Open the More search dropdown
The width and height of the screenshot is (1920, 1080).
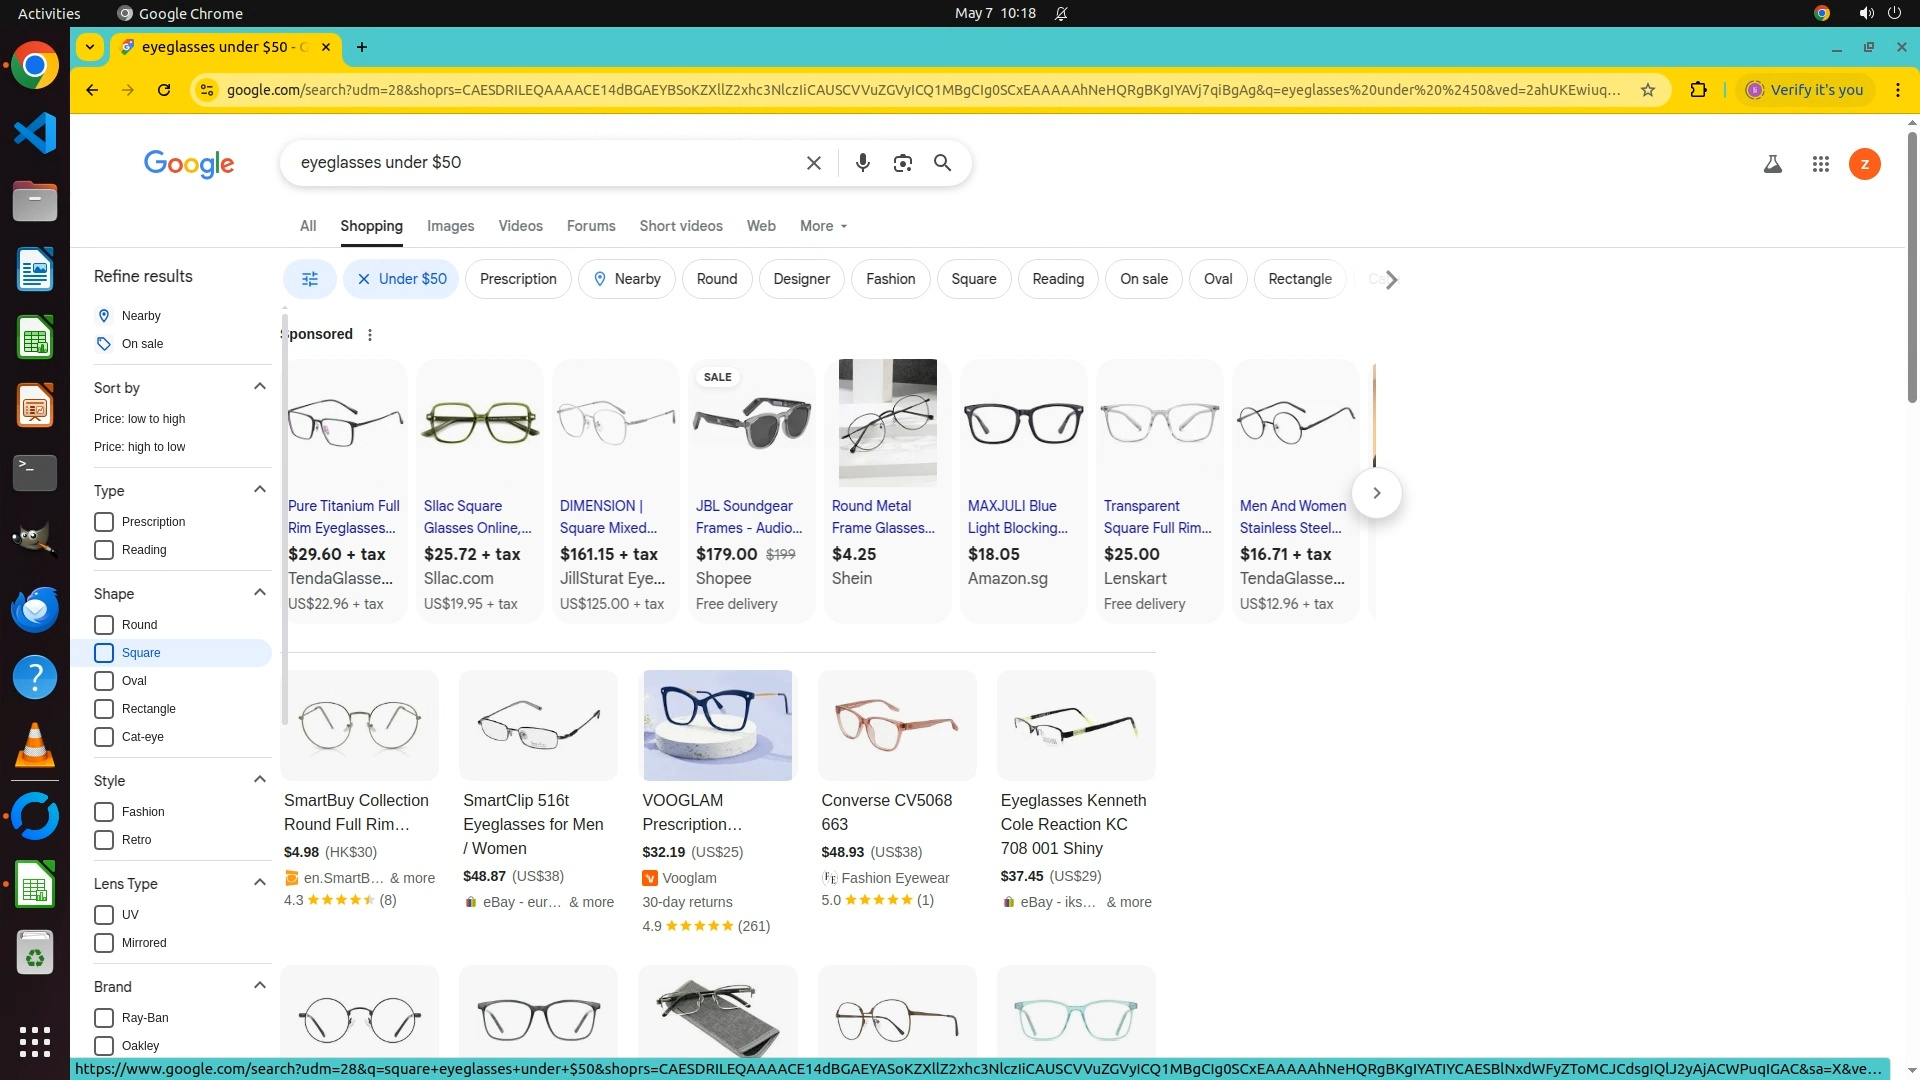(823, 226)
